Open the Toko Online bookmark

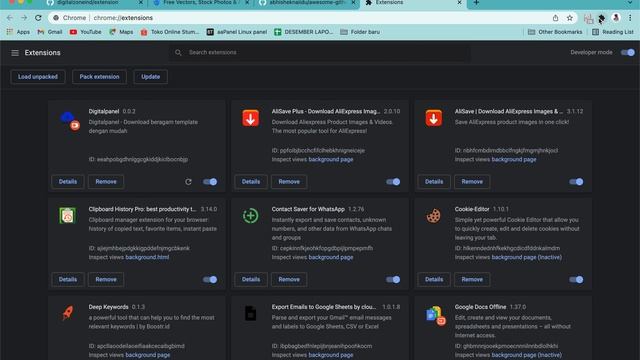[x=170, y=32]
